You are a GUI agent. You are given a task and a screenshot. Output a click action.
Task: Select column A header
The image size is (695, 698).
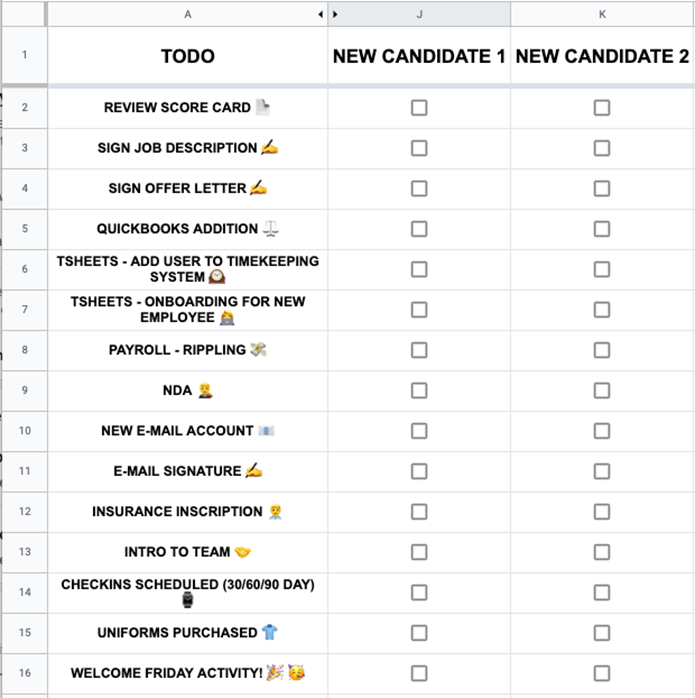(x=188, y=14)
